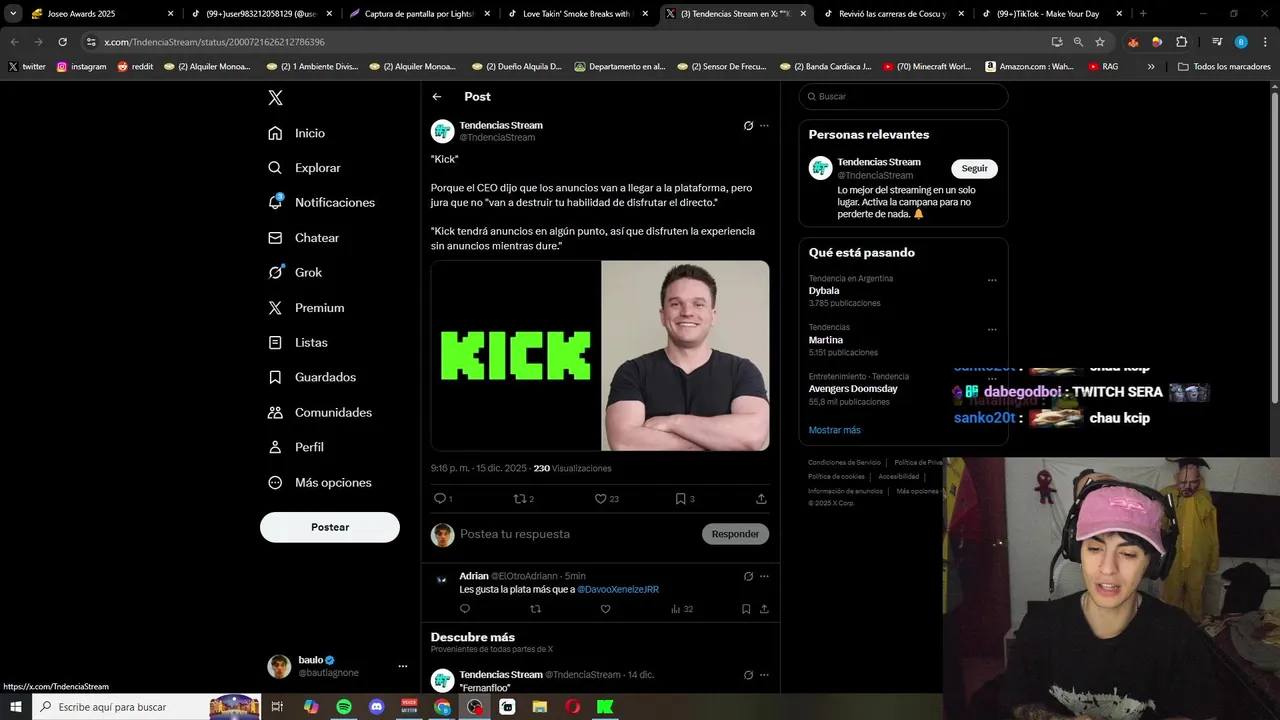This screenshot has height=720, width=1280.
Task: Go to Inicio in the sidebar
Action: tap(297, 133)
